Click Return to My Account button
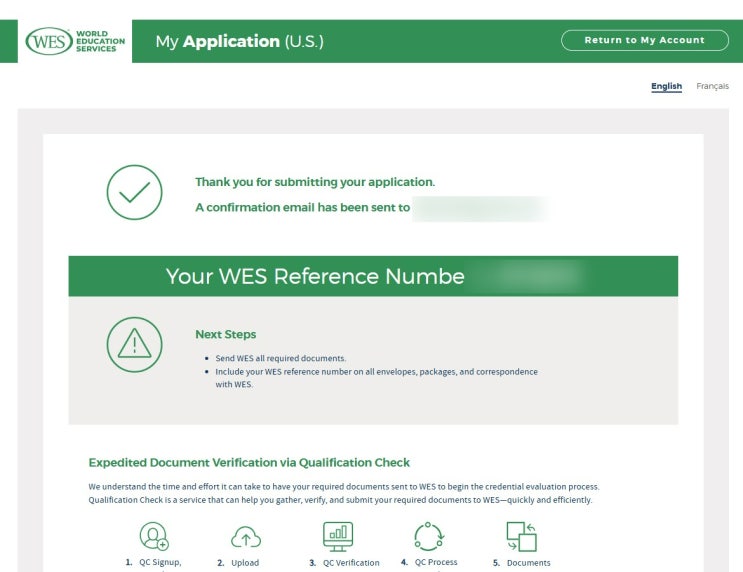Viewport: 743px width, 572px height. tap(644, 40)
